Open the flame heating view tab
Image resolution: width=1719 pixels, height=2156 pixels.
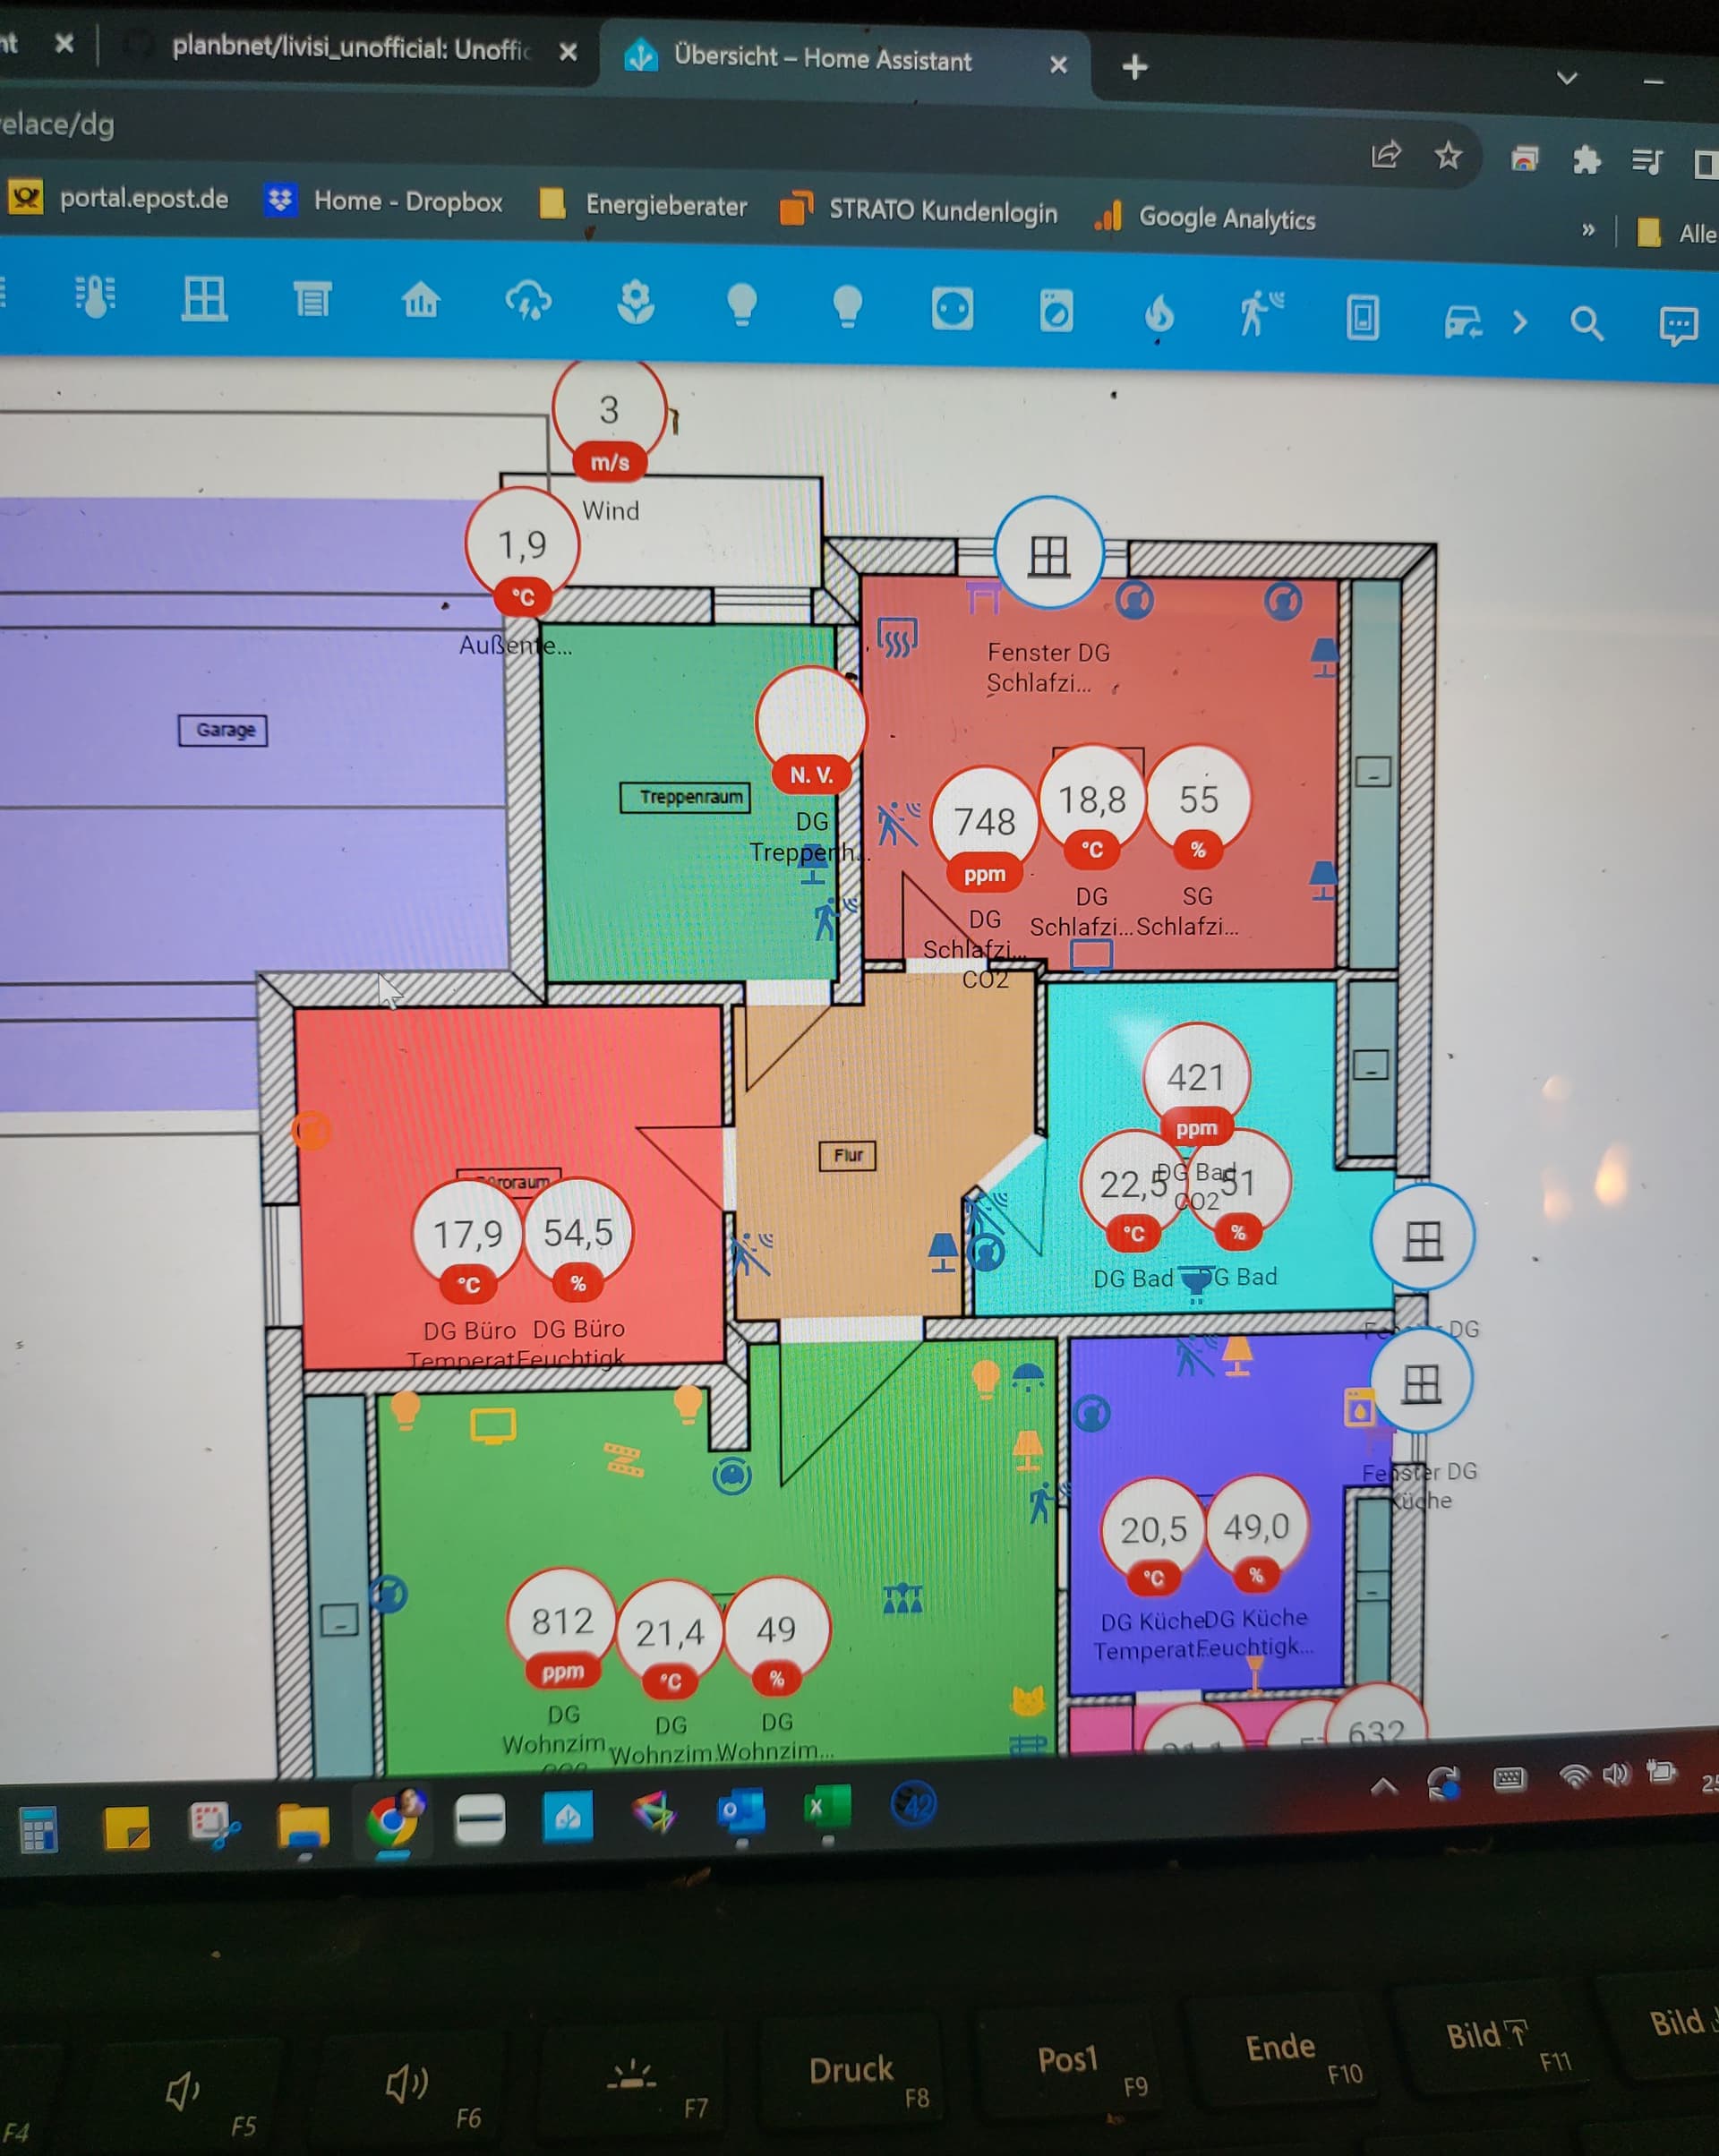point(1159,314)
